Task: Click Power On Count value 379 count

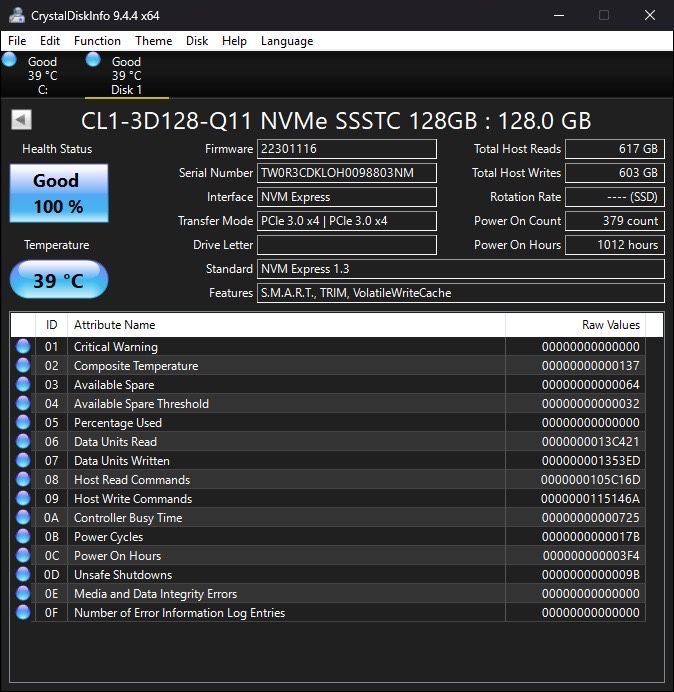Action: point(615,221)
